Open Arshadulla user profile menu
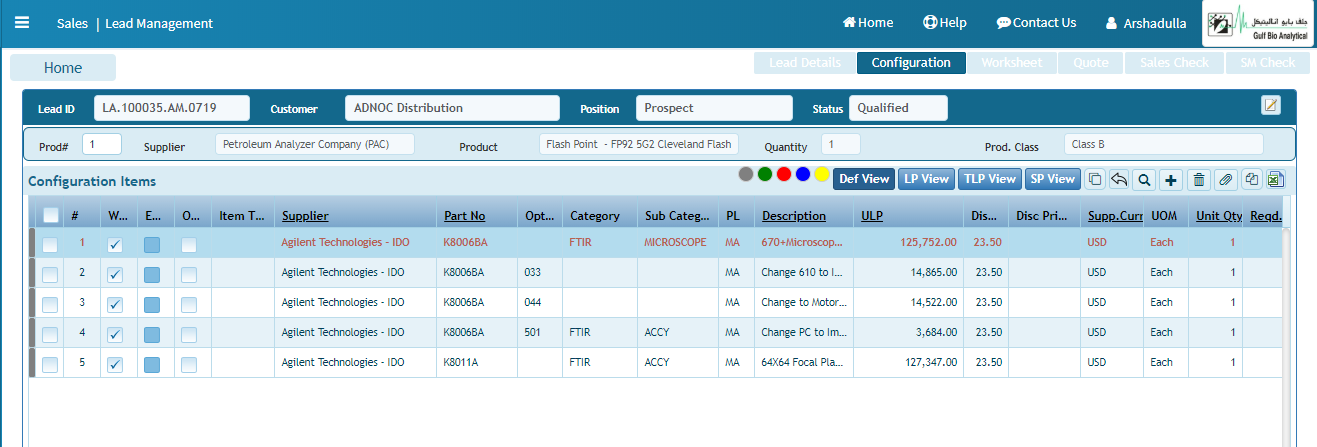The width and height of the screenshot is (1317, 447). click(1146, 23)
